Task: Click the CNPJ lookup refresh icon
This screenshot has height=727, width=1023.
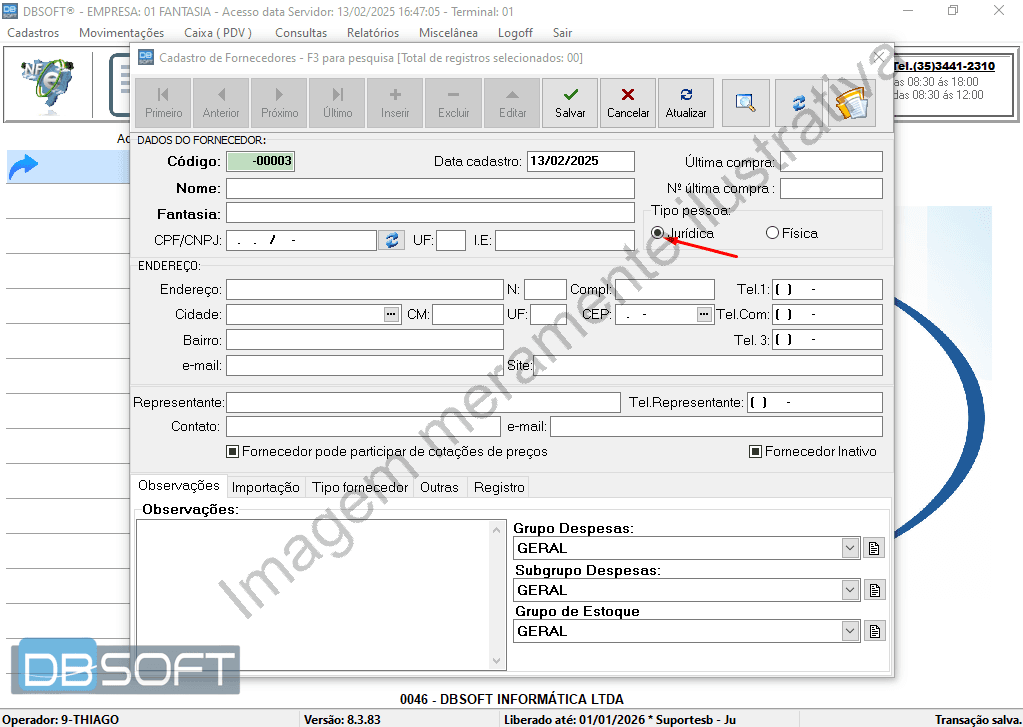Action: pyautogui.click(x=391, y=240)
